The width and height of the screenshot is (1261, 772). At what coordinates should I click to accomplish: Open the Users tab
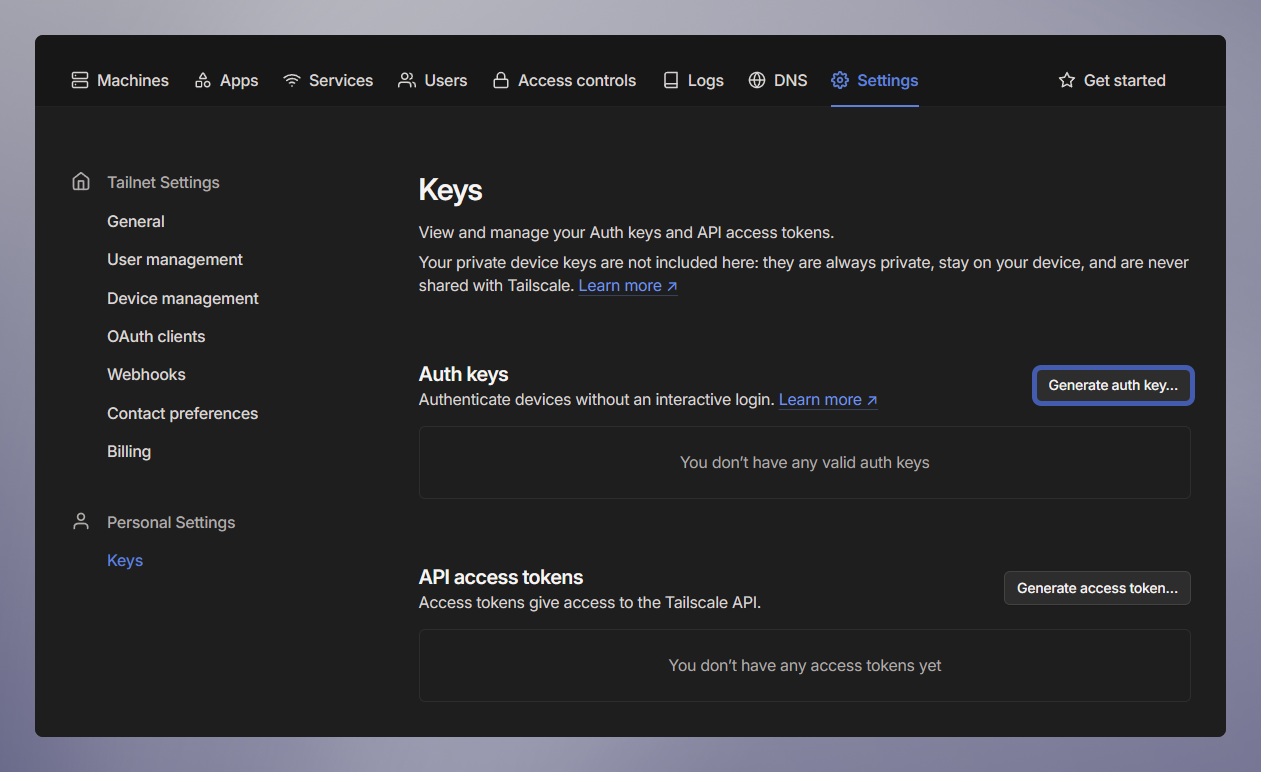tap(433, 80)
